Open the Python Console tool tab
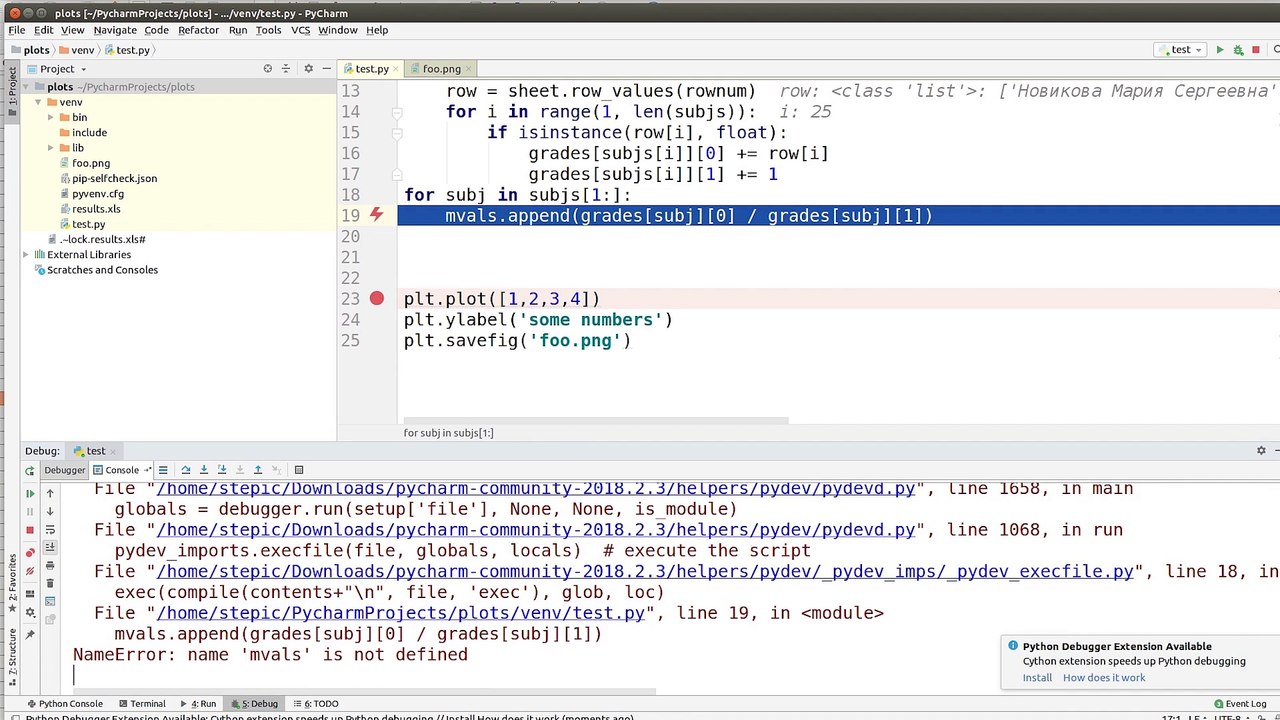The image size is (1280, 720). 64,704
